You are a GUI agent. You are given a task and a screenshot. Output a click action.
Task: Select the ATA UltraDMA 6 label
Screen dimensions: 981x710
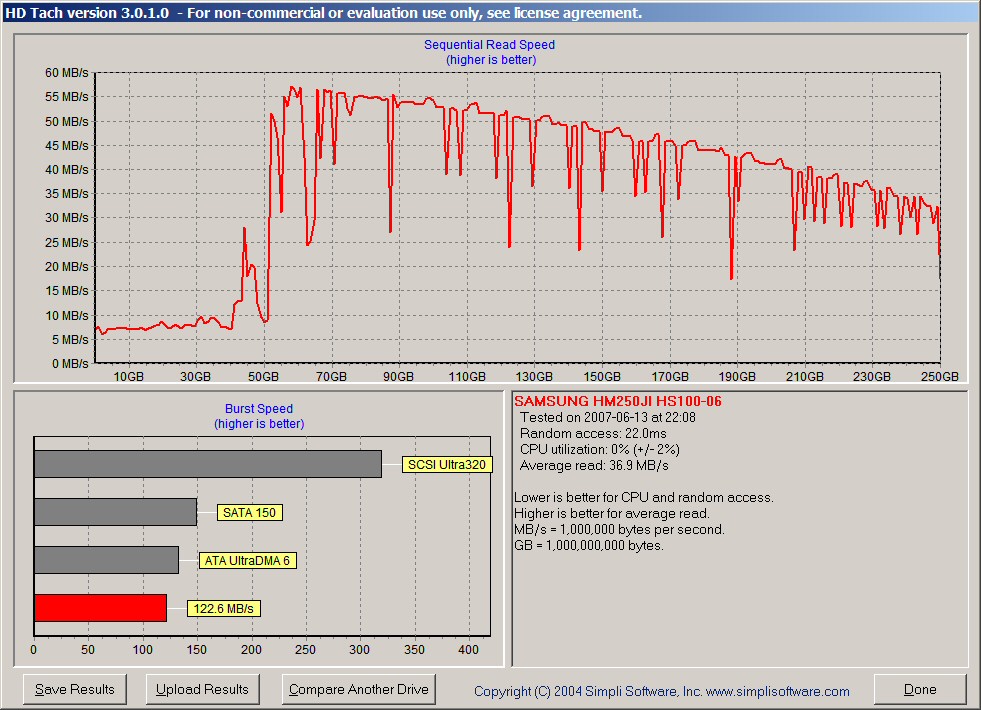[247, 560]
